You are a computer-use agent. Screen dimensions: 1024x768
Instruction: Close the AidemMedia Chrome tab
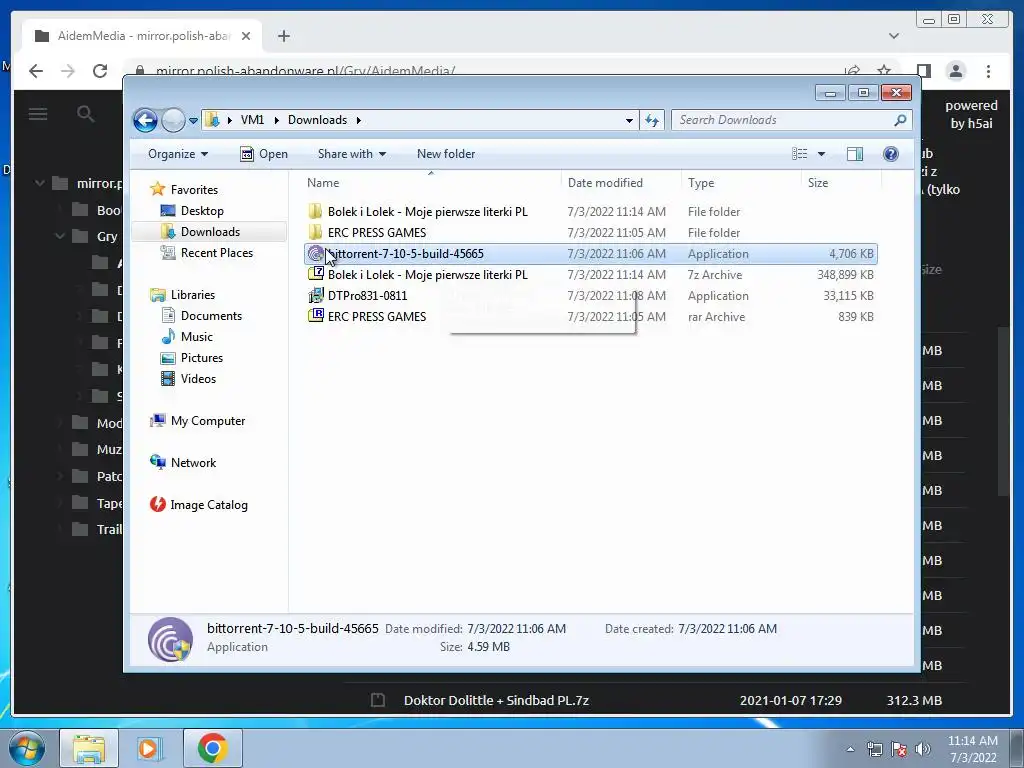click(246, 36)
